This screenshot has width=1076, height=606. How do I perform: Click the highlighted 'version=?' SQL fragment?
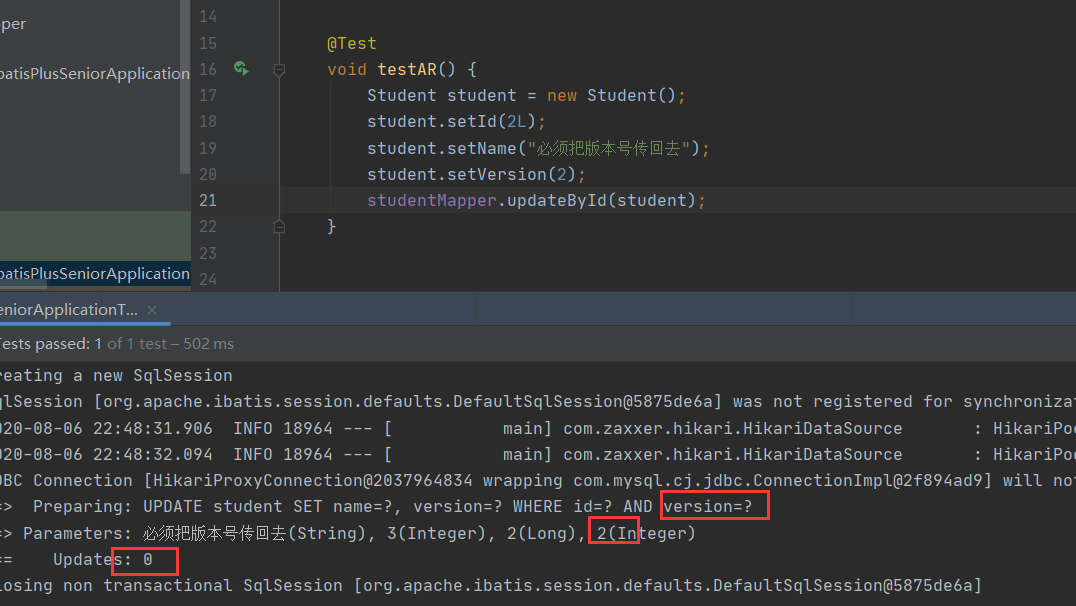[x=713, y=505]
